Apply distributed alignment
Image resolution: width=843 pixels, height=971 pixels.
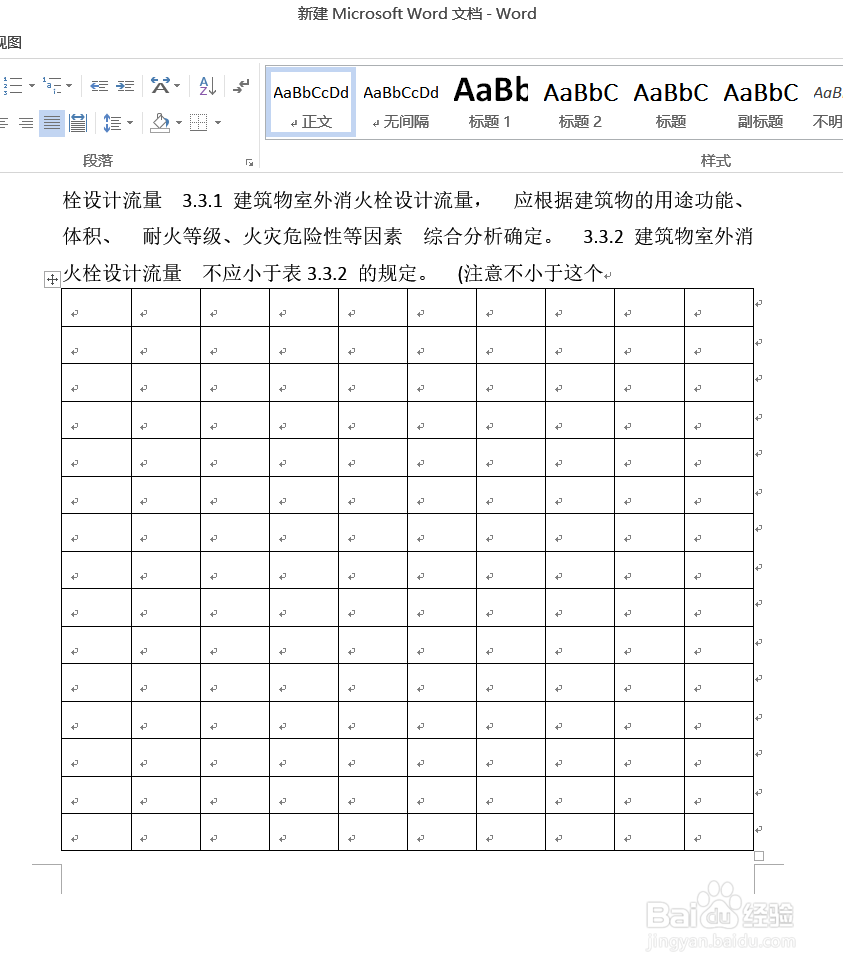[x=78, y=123]
